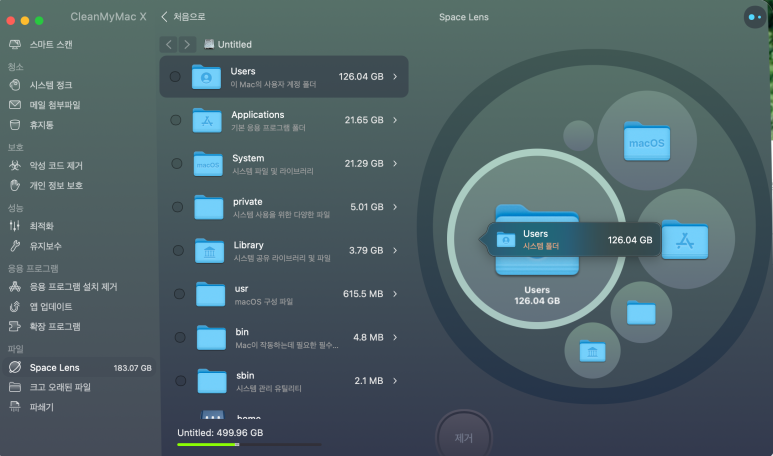Open the Updater (앱 업데이트) icon
The width and height of the screenshot is (773, 456).
pos(15,306)
